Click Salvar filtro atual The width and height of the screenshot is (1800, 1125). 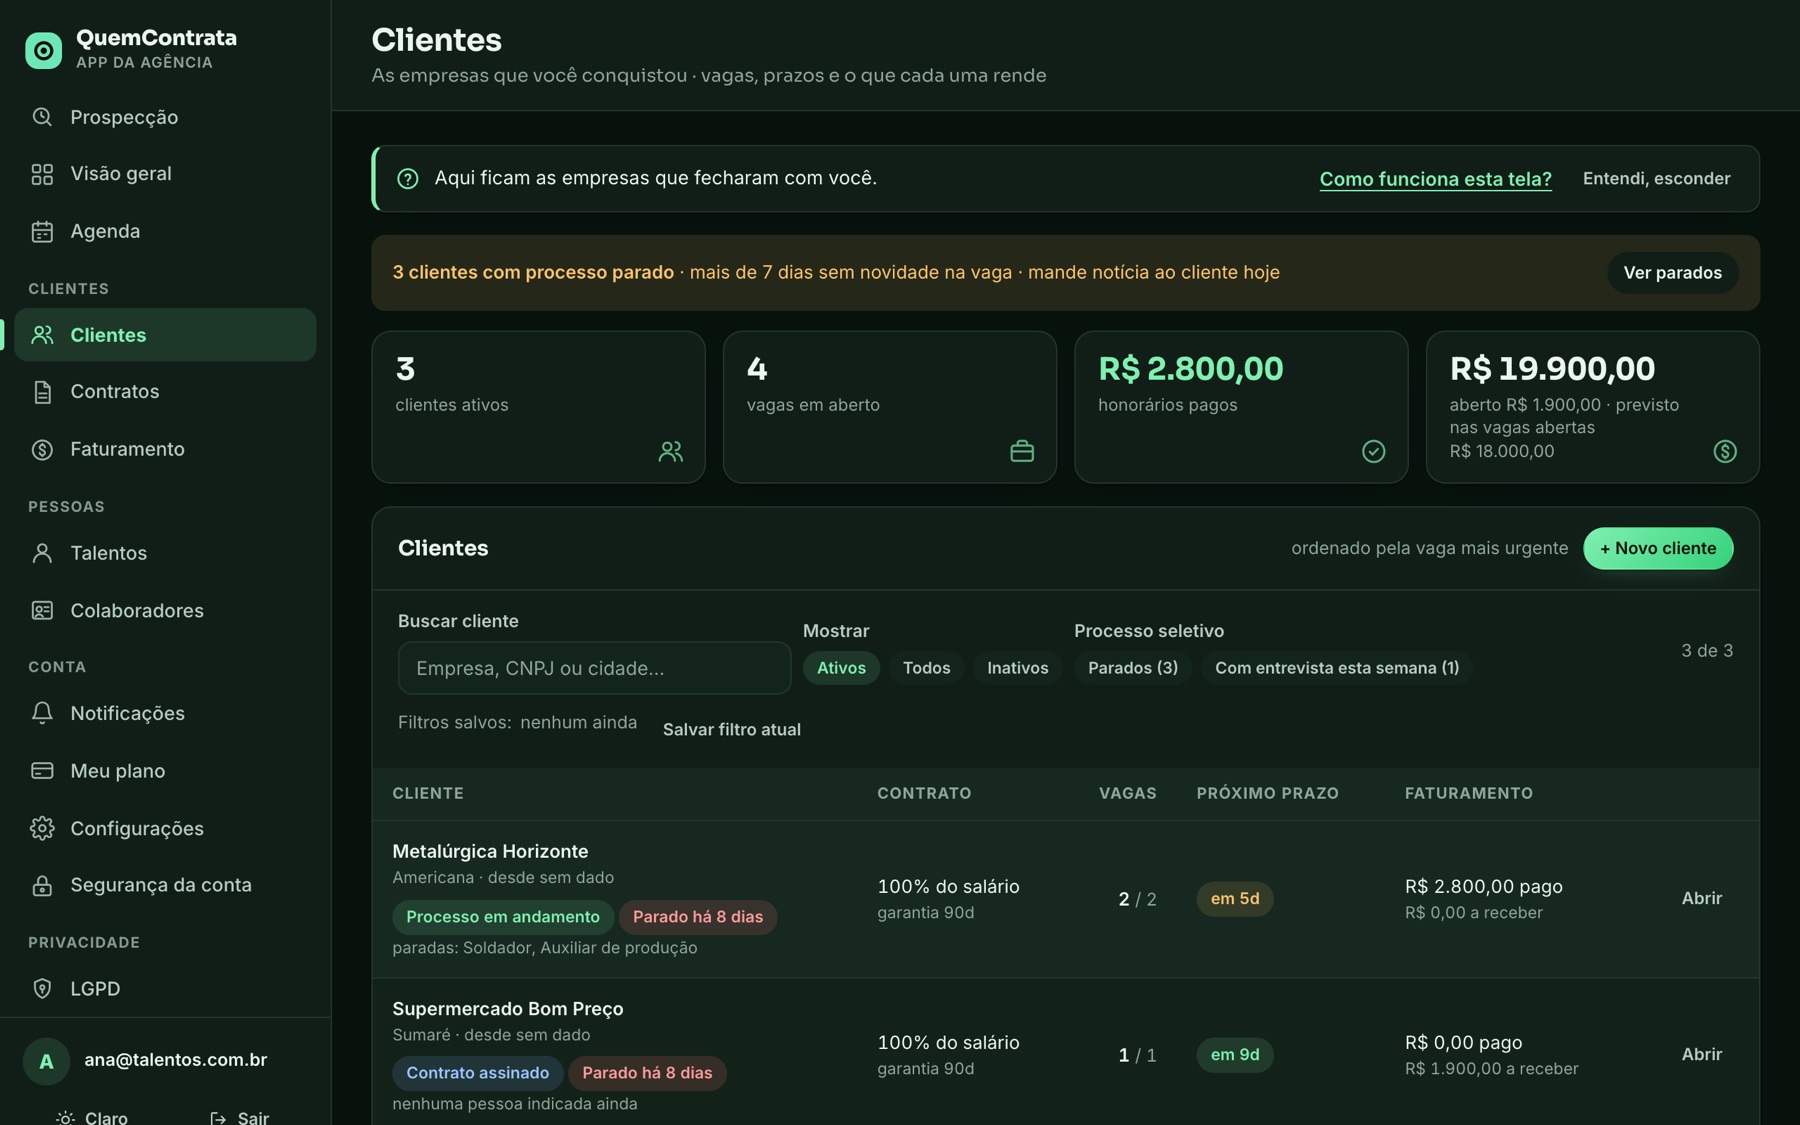pyautogui.click(x=731, y=729)
